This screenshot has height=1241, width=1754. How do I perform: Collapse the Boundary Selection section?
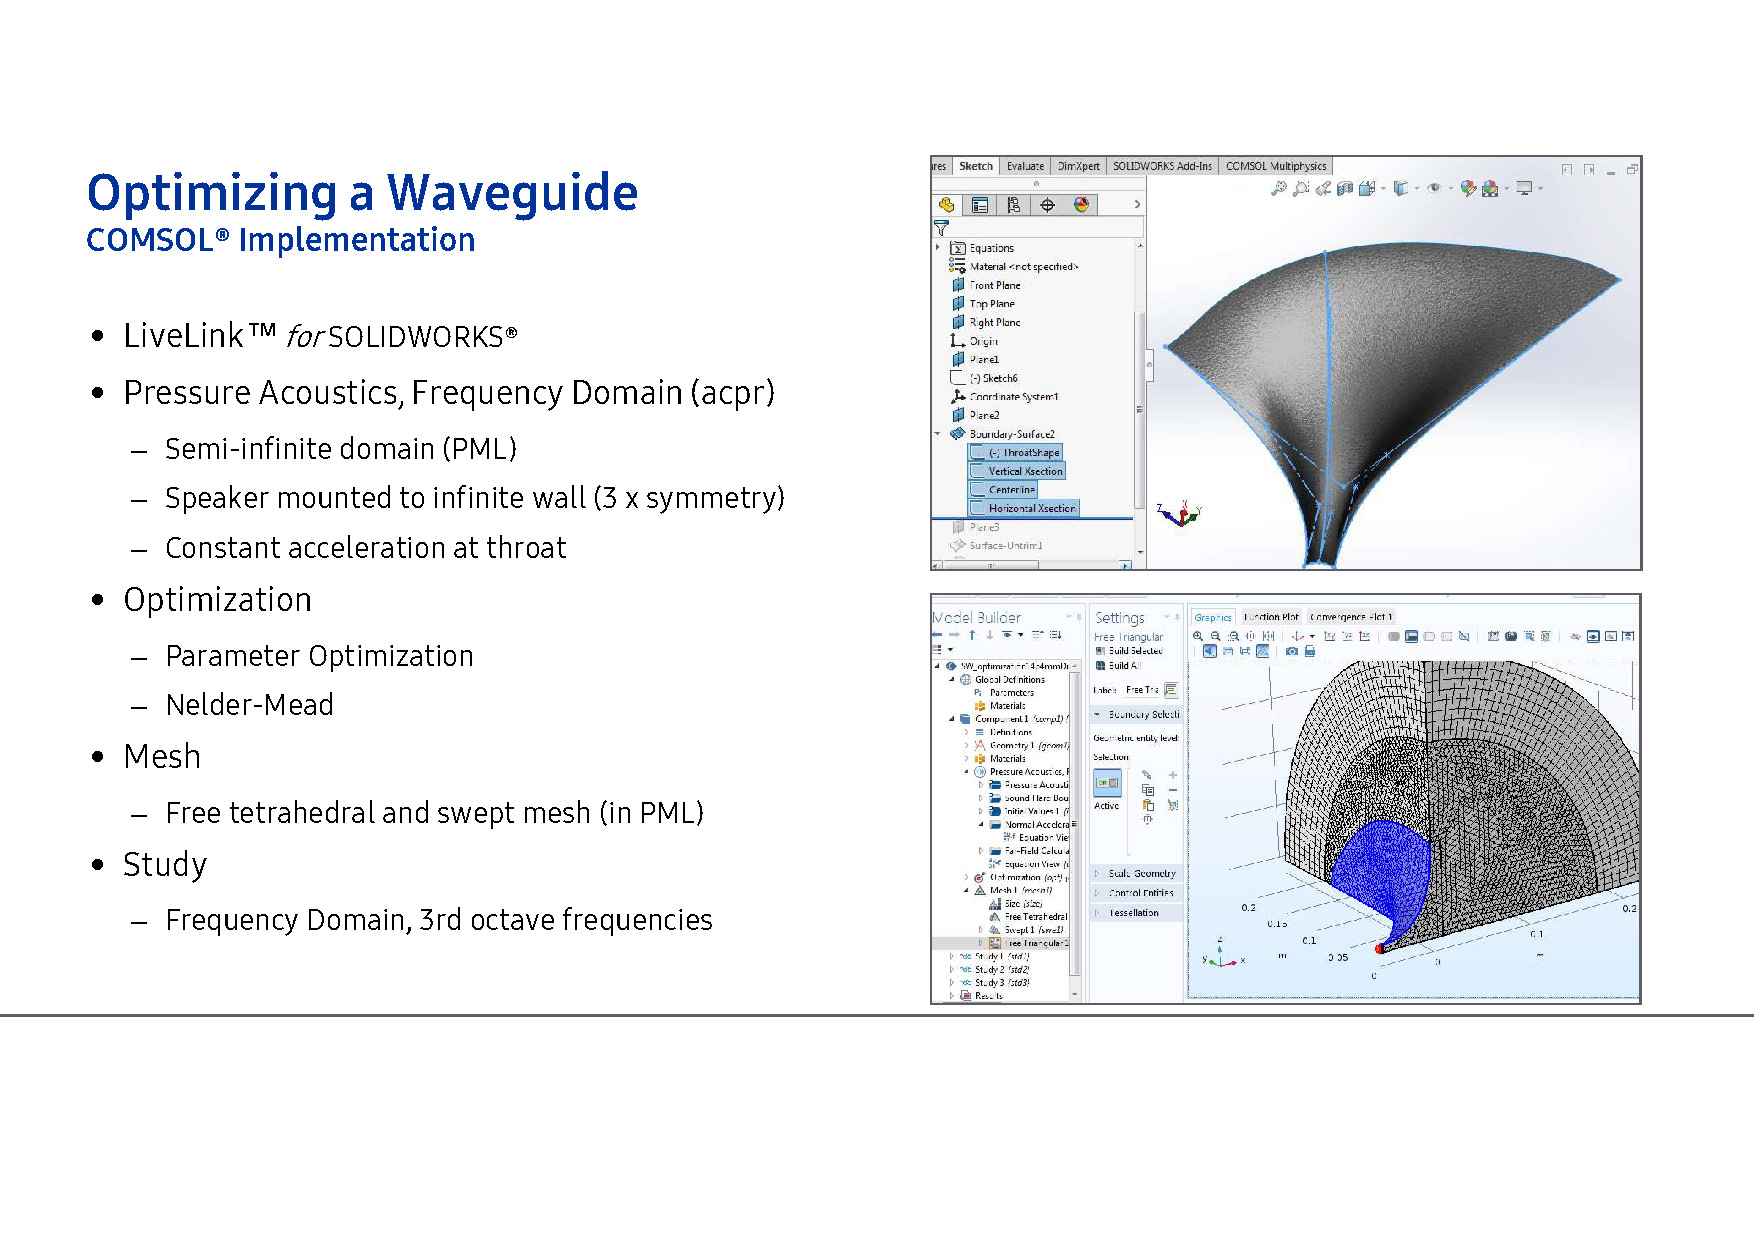(x=1097, y=714)
